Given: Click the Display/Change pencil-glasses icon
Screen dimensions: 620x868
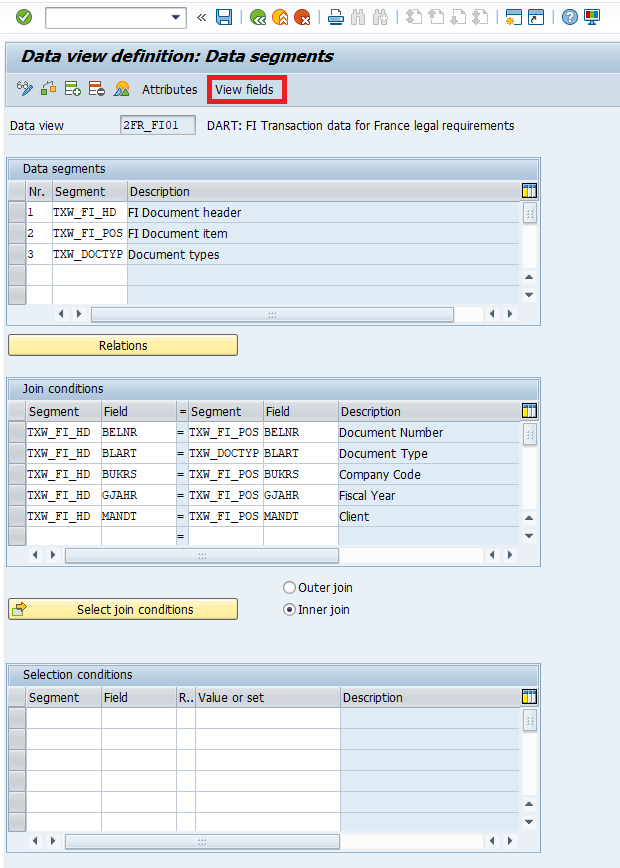Looking at the screenshot, I should click(x=26, y=89).
